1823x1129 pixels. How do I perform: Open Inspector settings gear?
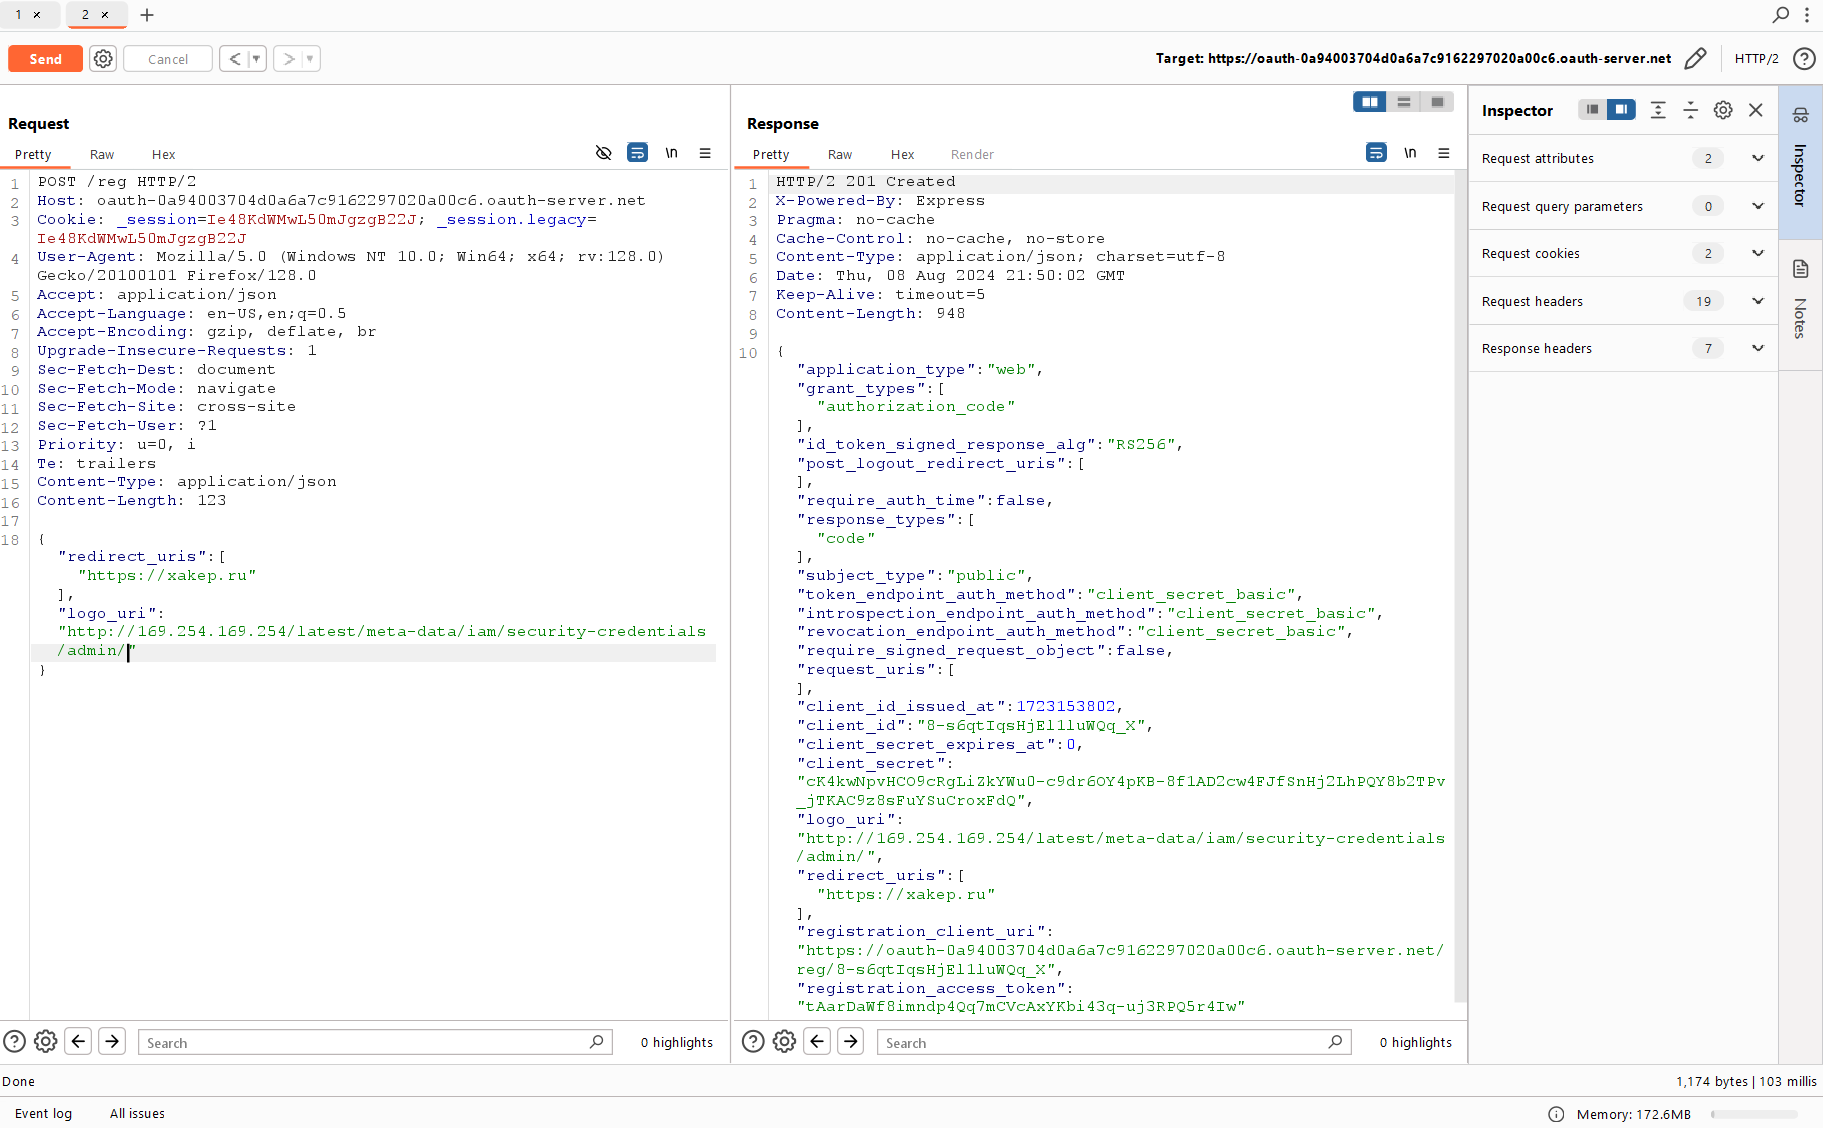[1723, 110]
